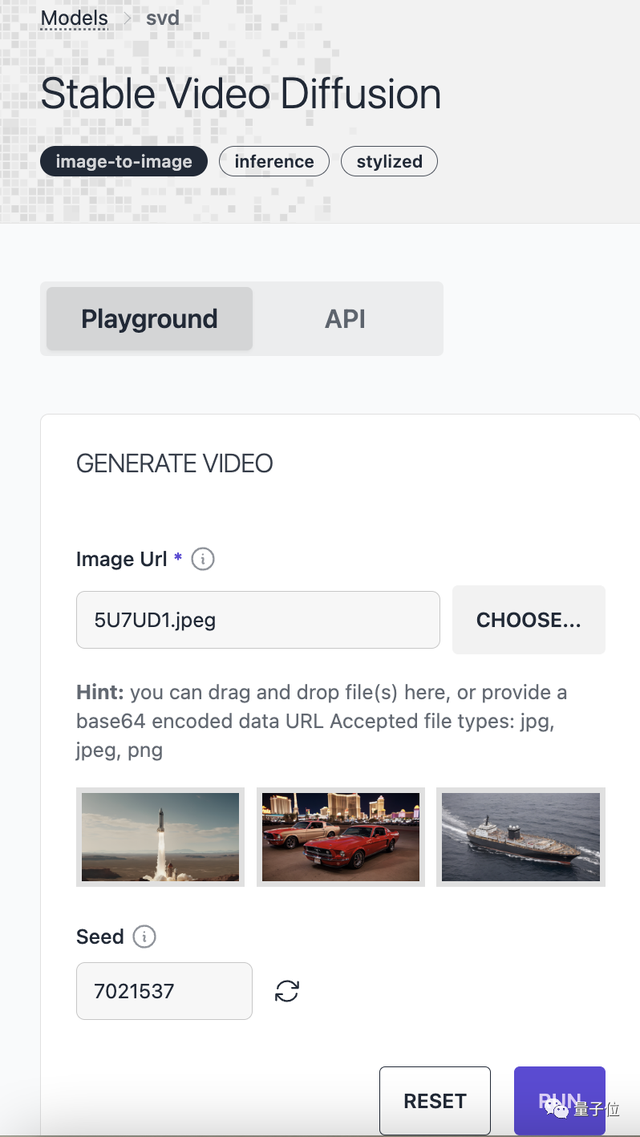Click the Image Url info icon
The height and width of the screenshot is (1137, 640).
pos(203,559)
